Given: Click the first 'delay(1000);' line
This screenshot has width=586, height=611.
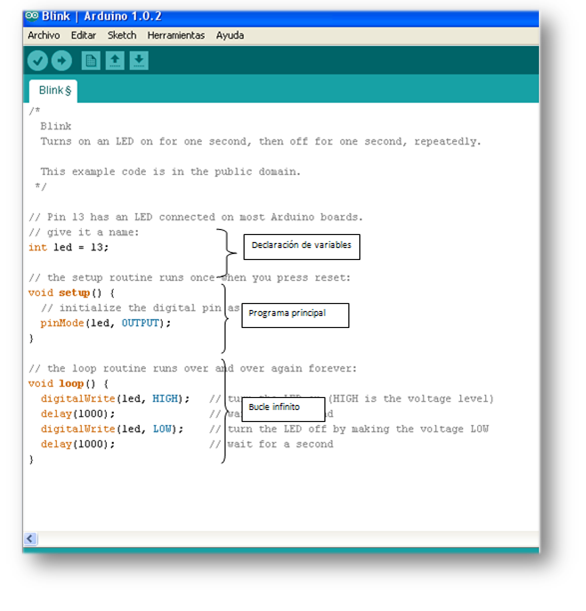Looking at the screenshot, I should point(78,414).
